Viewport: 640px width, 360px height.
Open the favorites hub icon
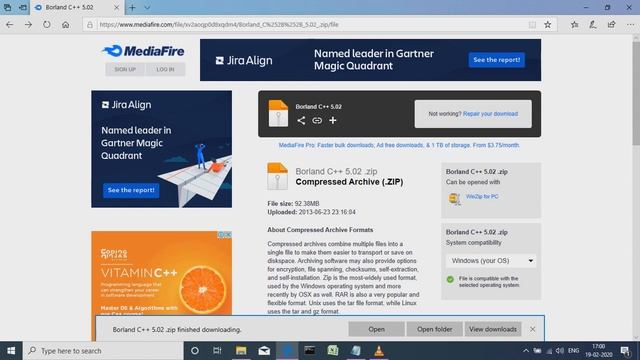pos(575,24)
